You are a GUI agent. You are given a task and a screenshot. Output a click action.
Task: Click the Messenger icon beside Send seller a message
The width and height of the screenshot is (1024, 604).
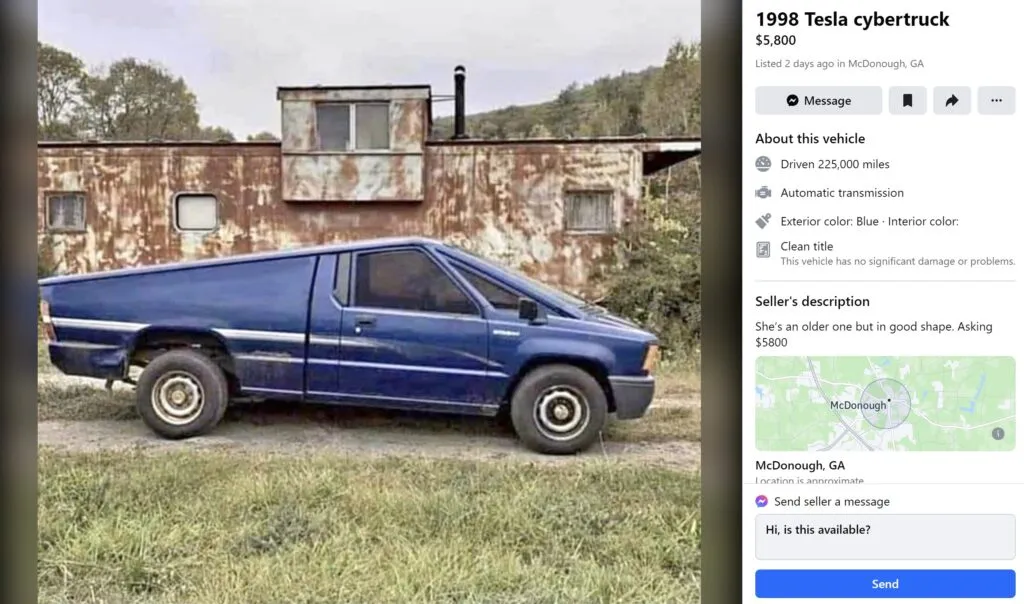pyautogui.click(x=761, y=501)
